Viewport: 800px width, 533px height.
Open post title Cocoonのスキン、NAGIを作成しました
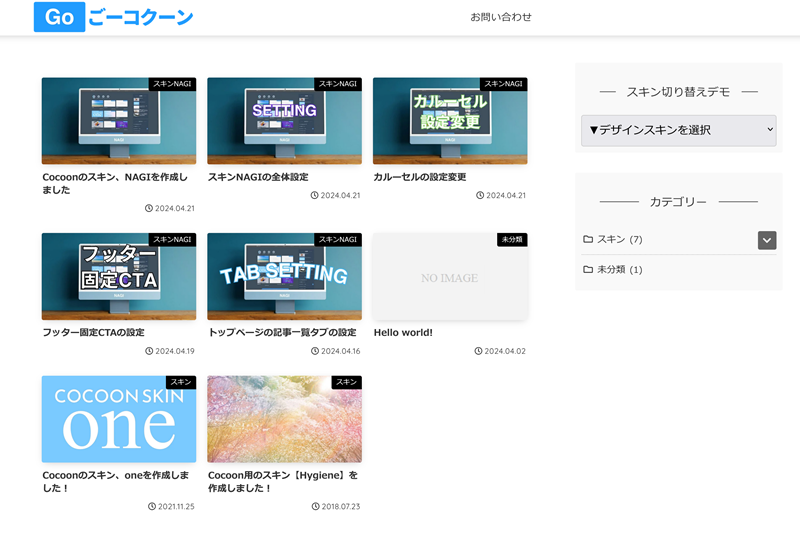tap(115, 183)
